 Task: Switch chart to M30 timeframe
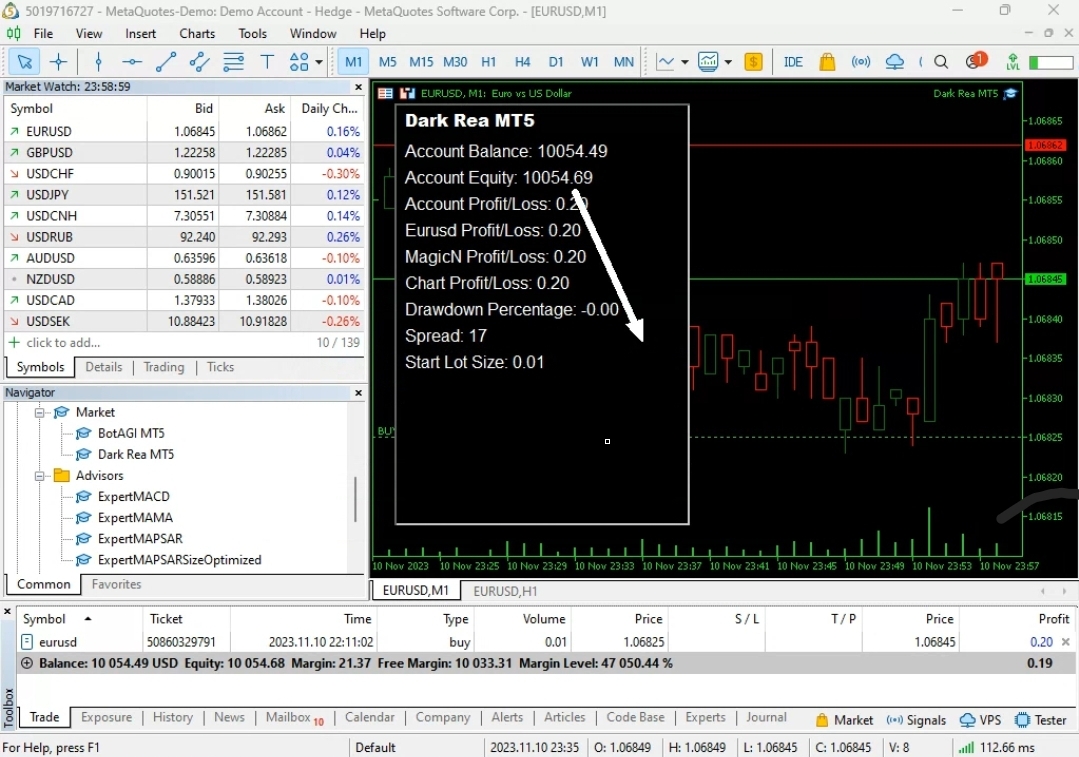pyautogui.click(x=455, y=62)
